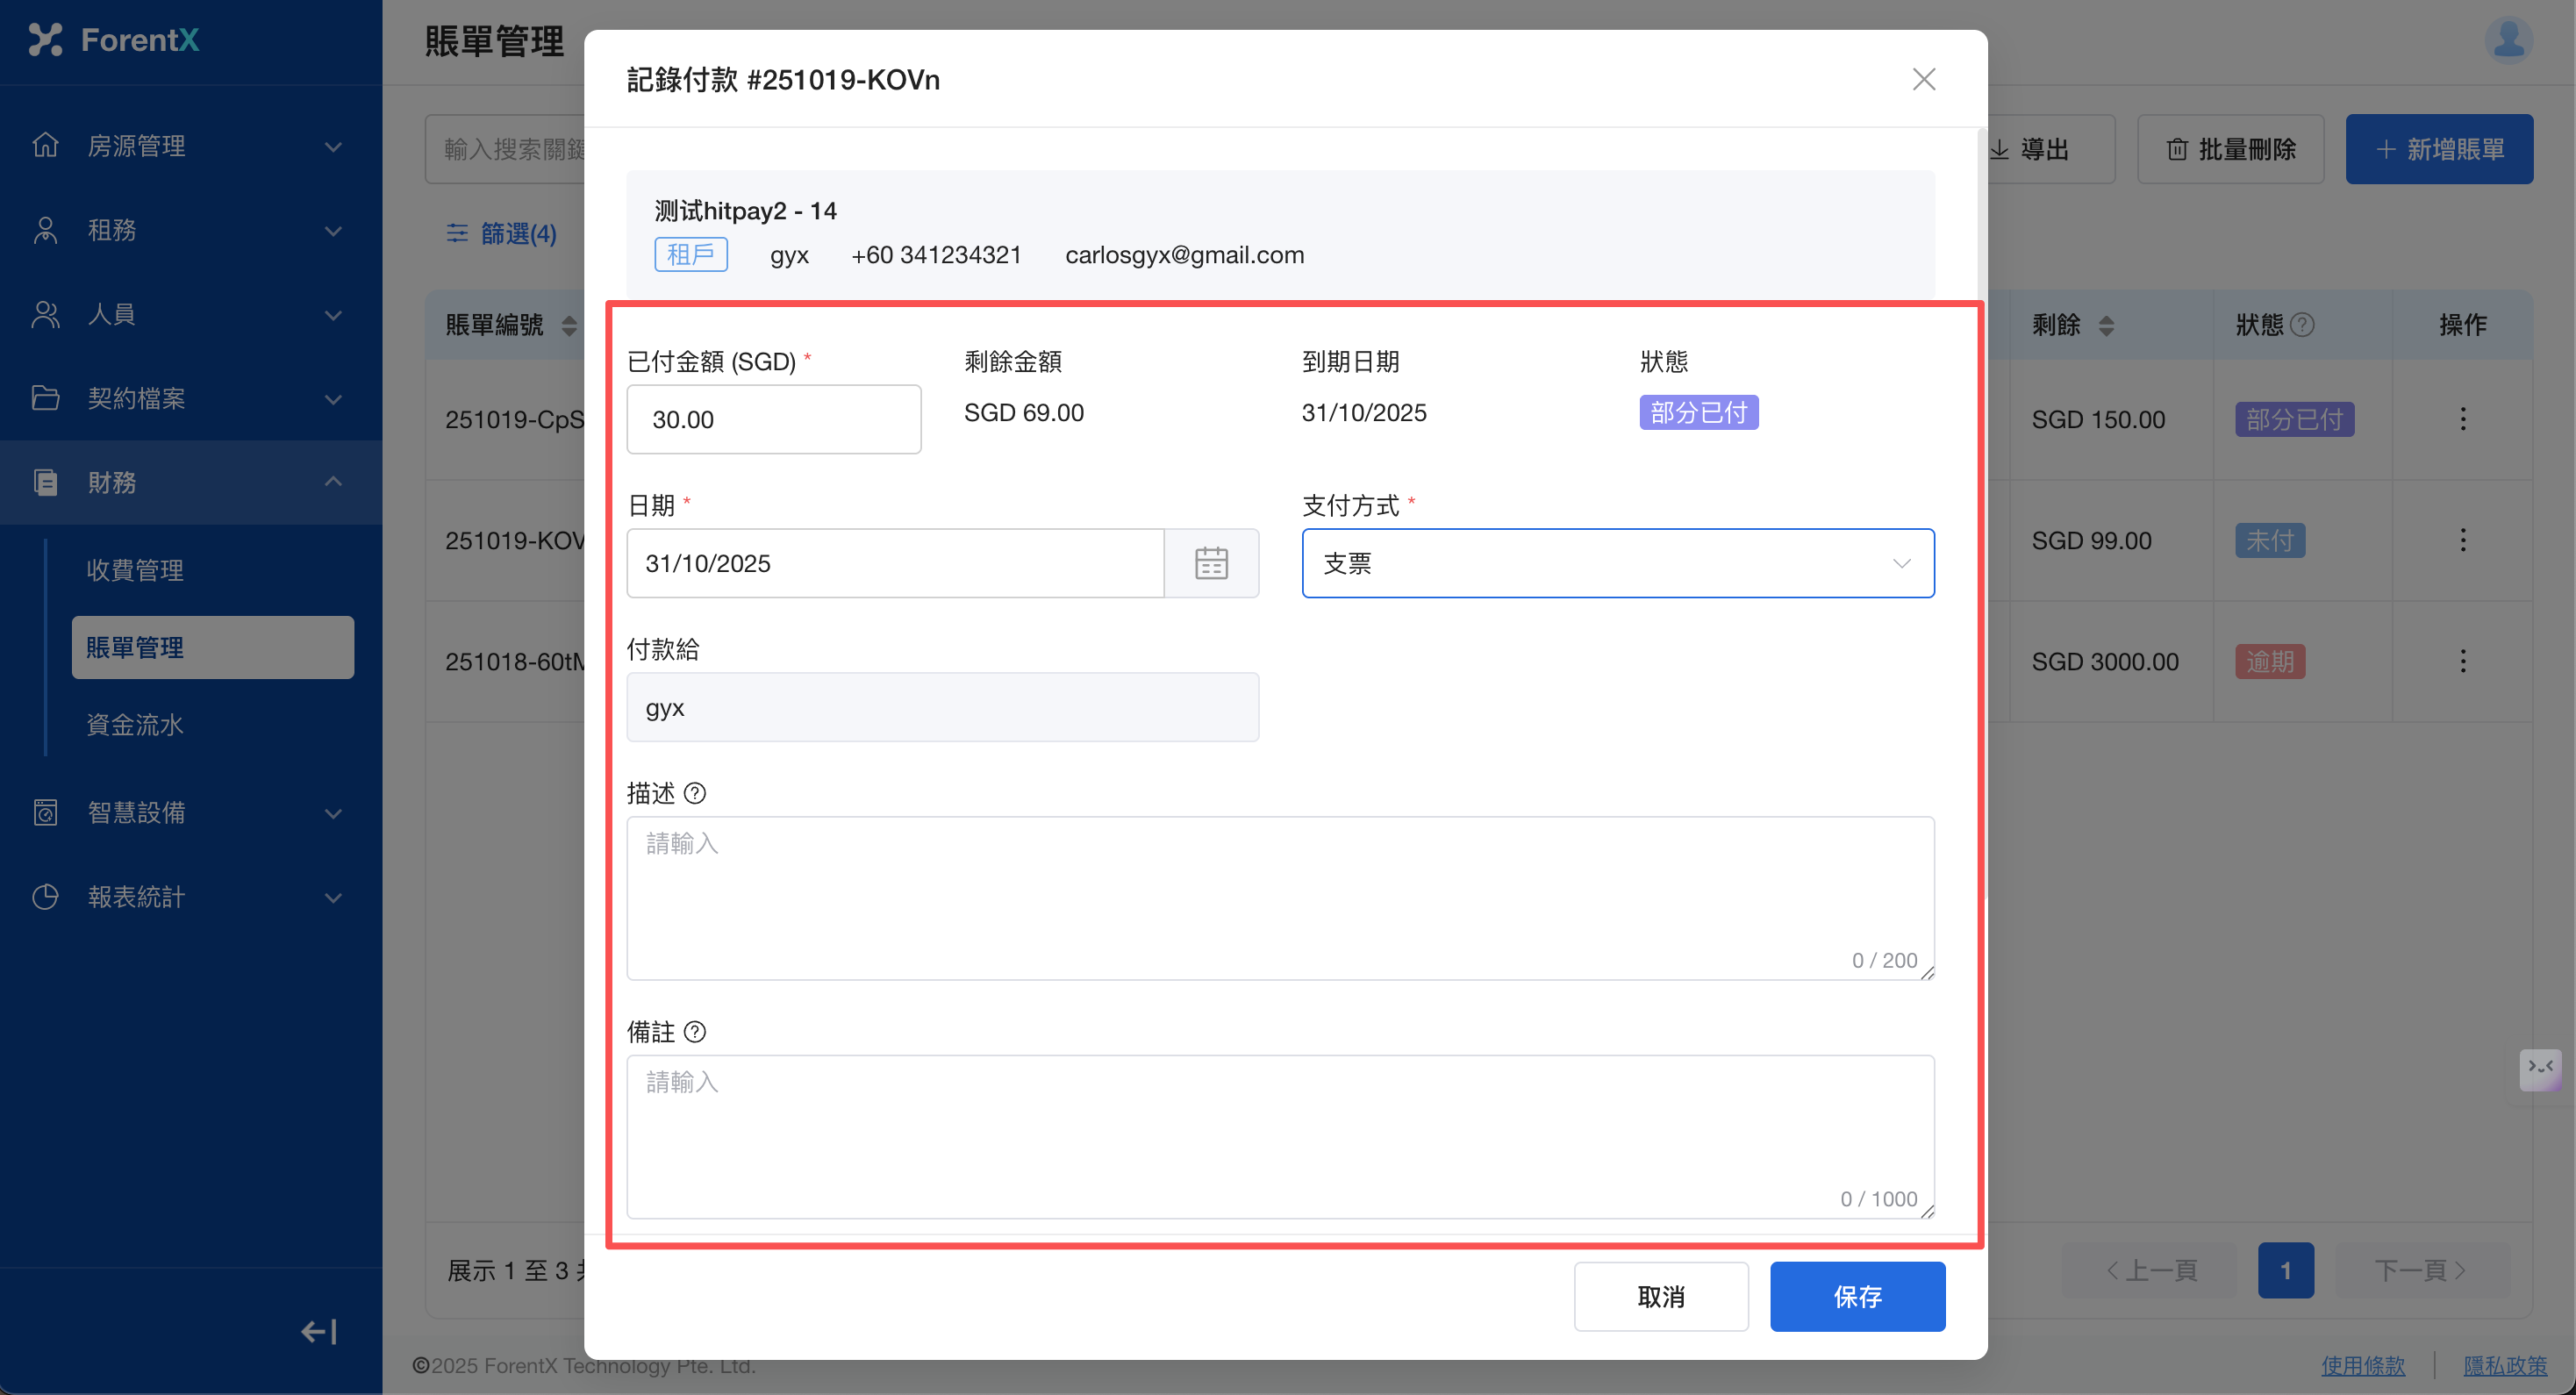Viewport: 2576px width, 1395px height.
Task: Open the 支付方式 dropdown showing 支票
Action: 1617,563
